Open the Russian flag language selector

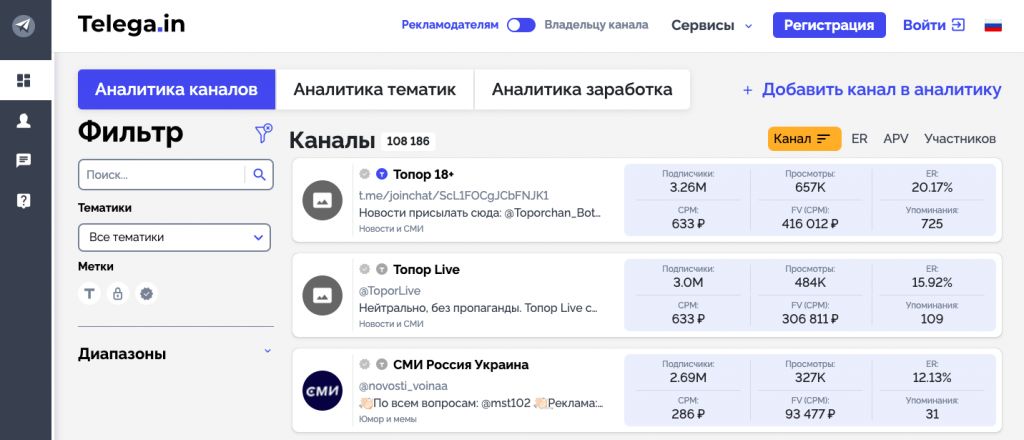[993, 25]
